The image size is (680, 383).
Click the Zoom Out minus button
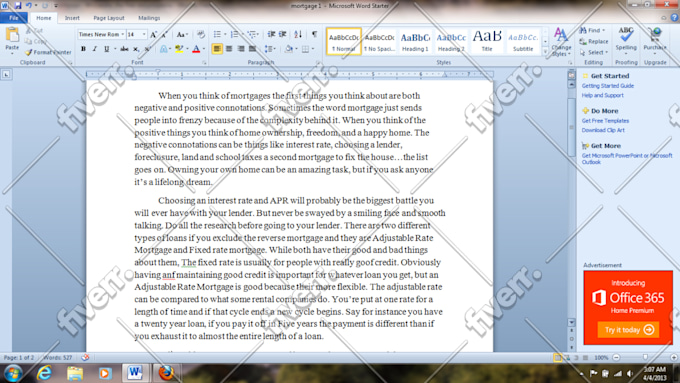616,357
